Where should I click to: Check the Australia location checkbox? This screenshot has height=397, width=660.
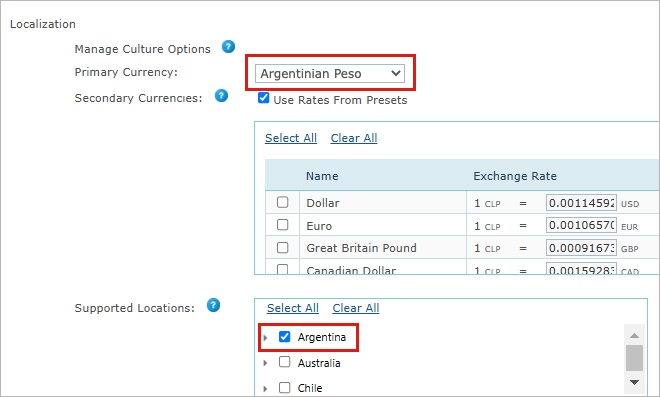[285, 362]
